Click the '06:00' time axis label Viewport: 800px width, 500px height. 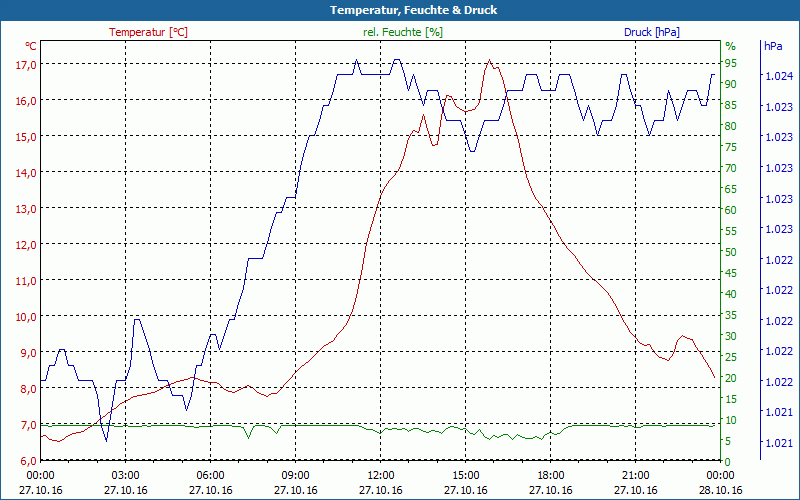[211, 476]
